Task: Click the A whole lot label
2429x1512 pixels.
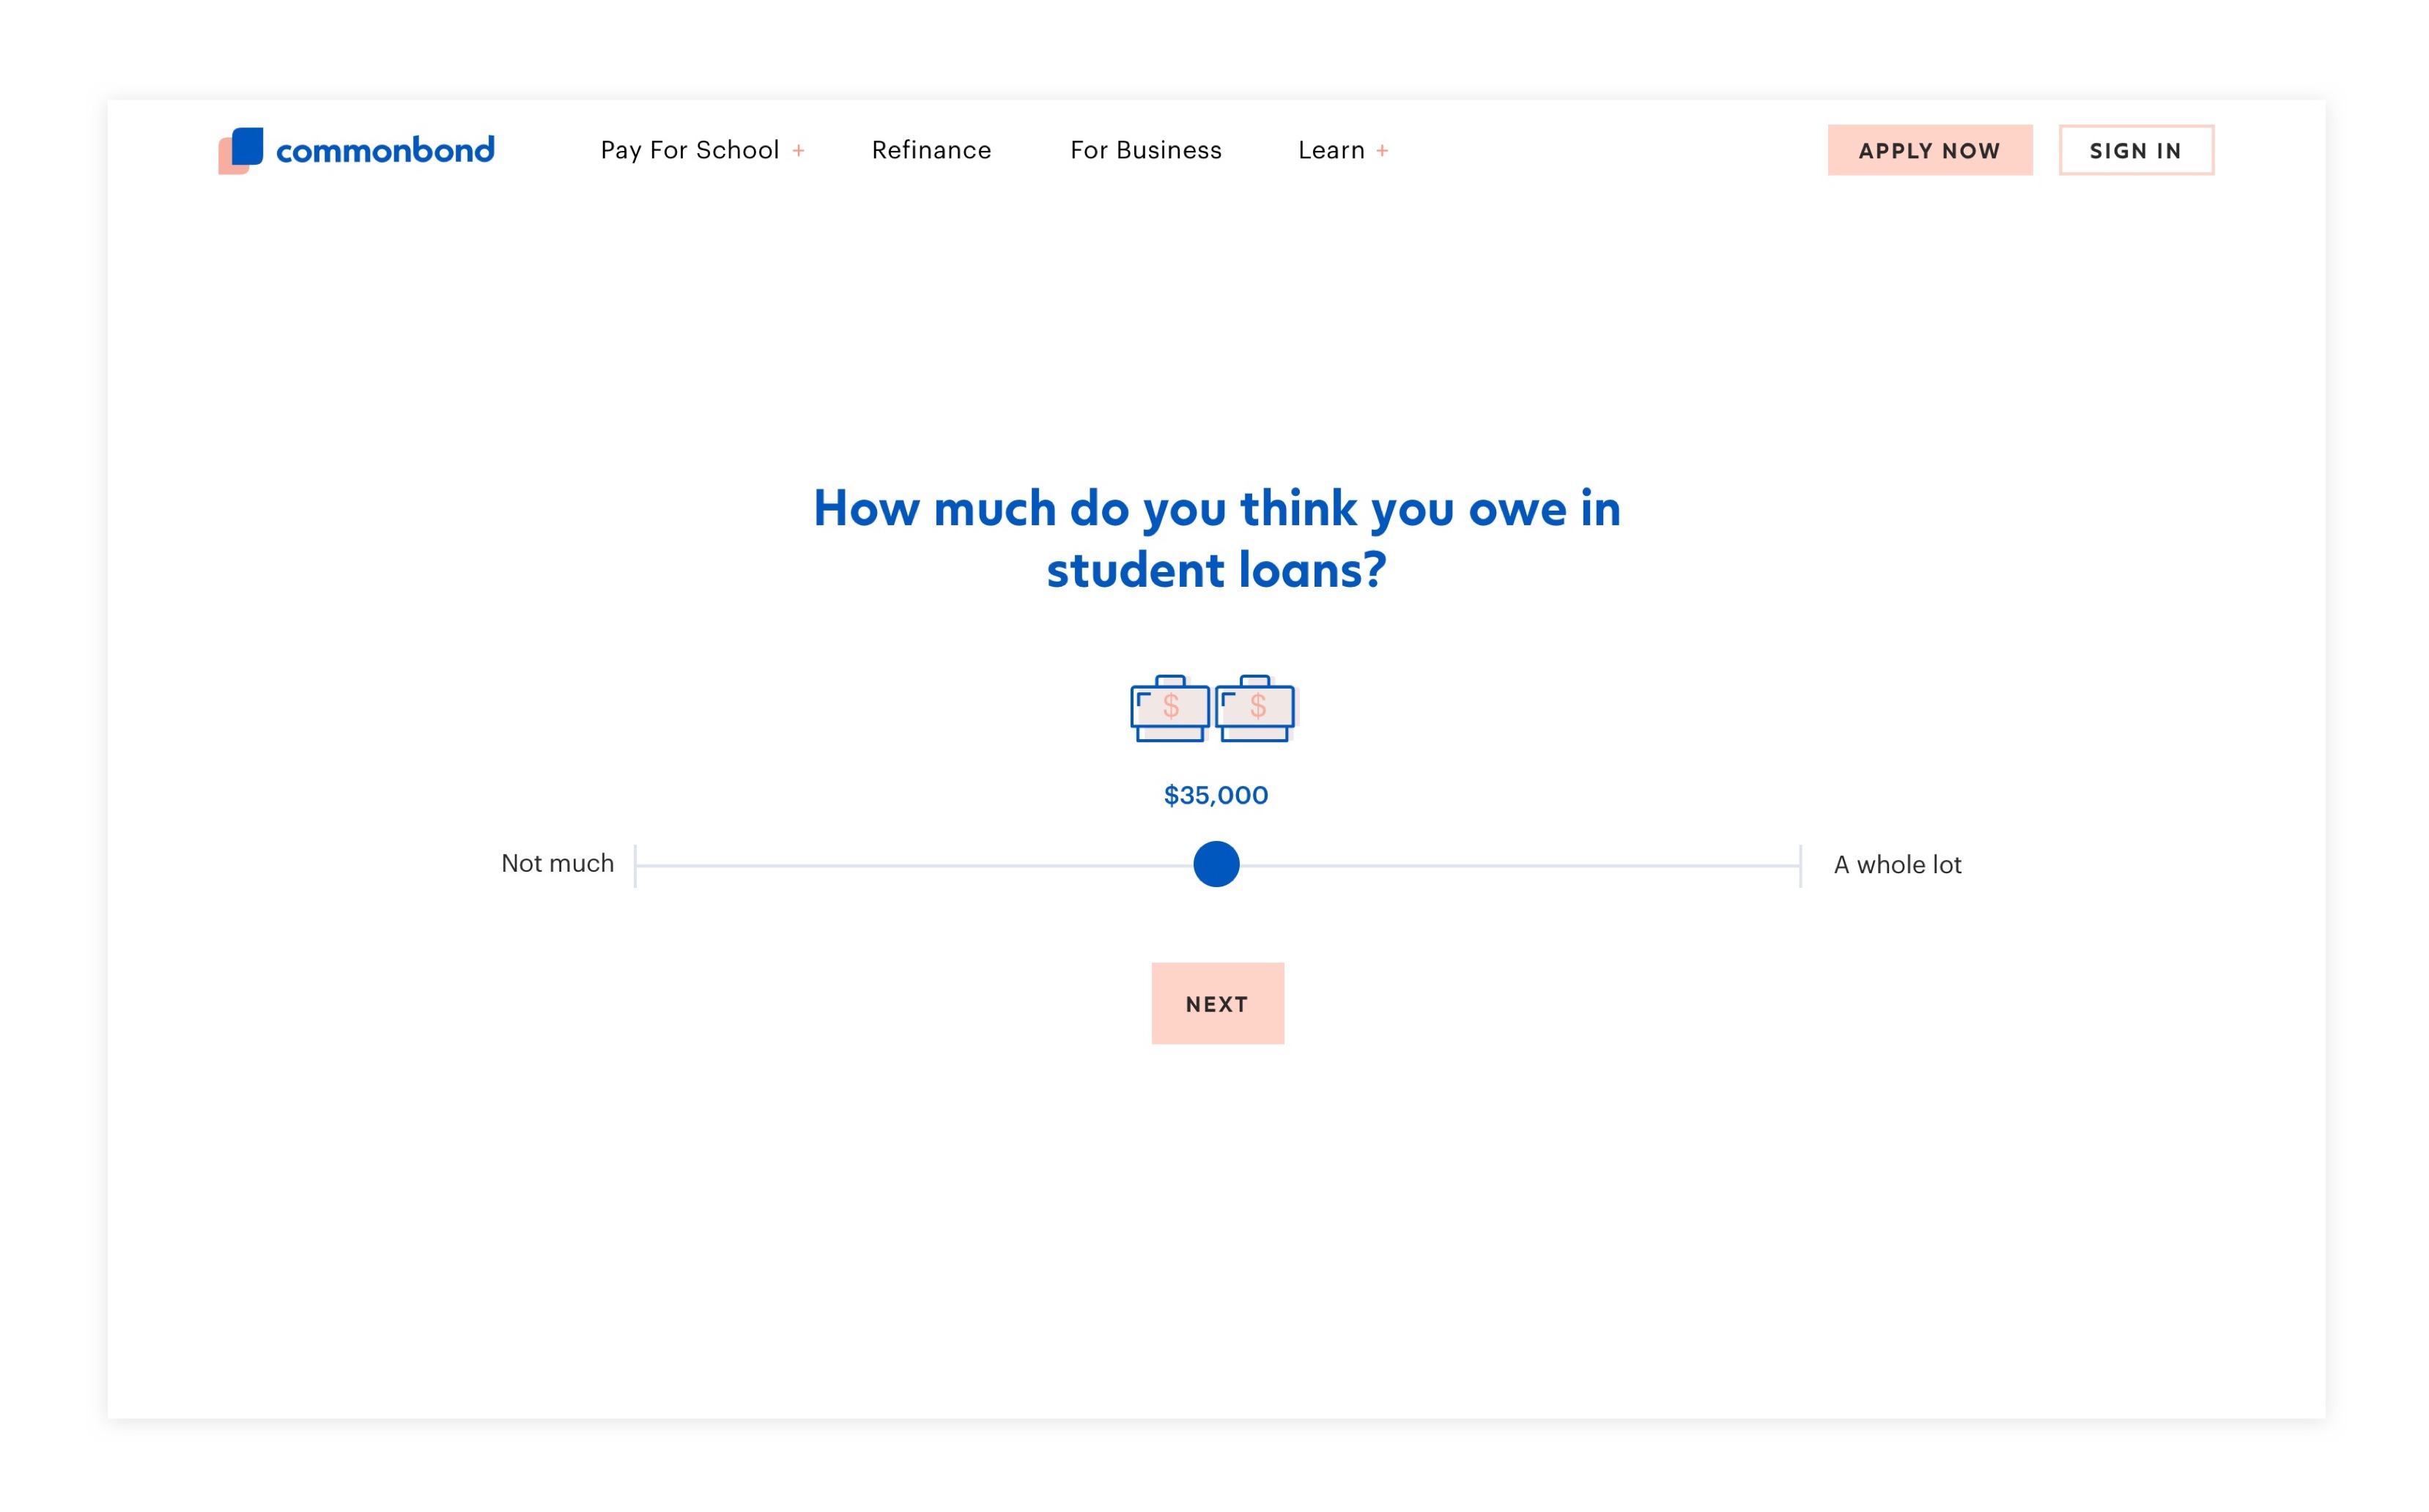Action: tap(1897, 864)
